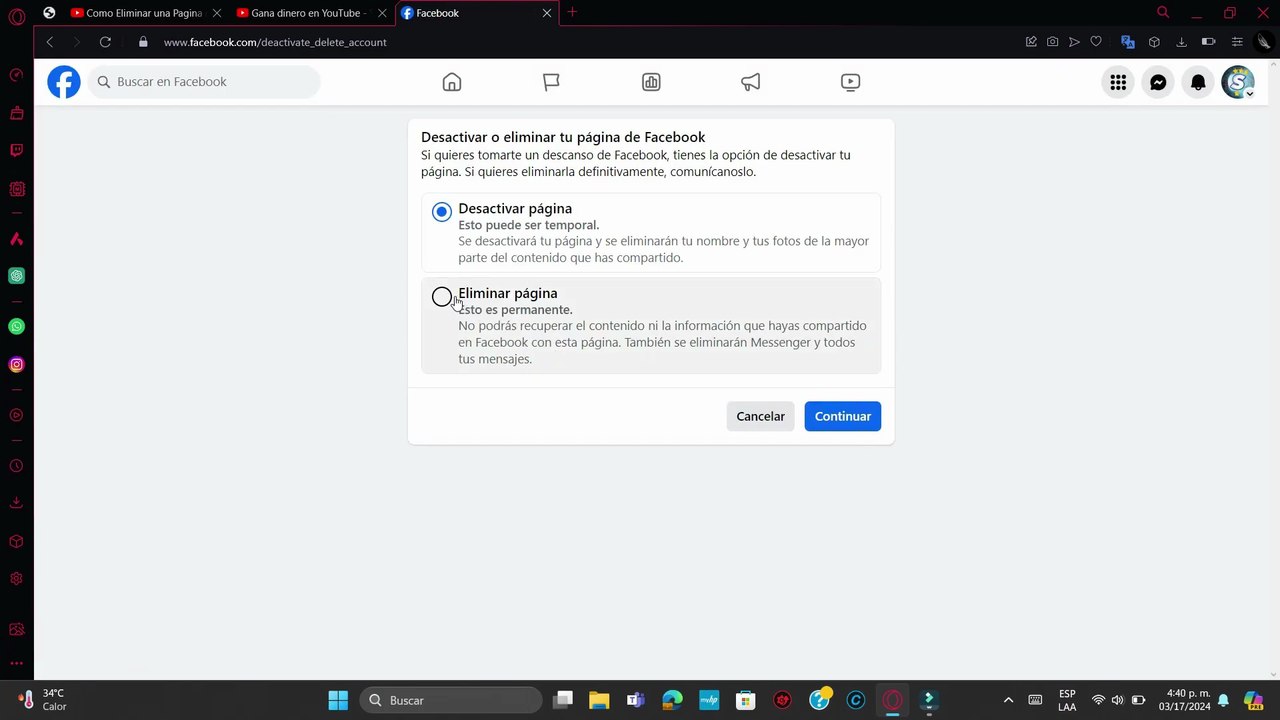Viewport: 1280px width, 720px height.
Task: Open WhatsApp in the Opera sidebar
Action: (x=16, y=326)
